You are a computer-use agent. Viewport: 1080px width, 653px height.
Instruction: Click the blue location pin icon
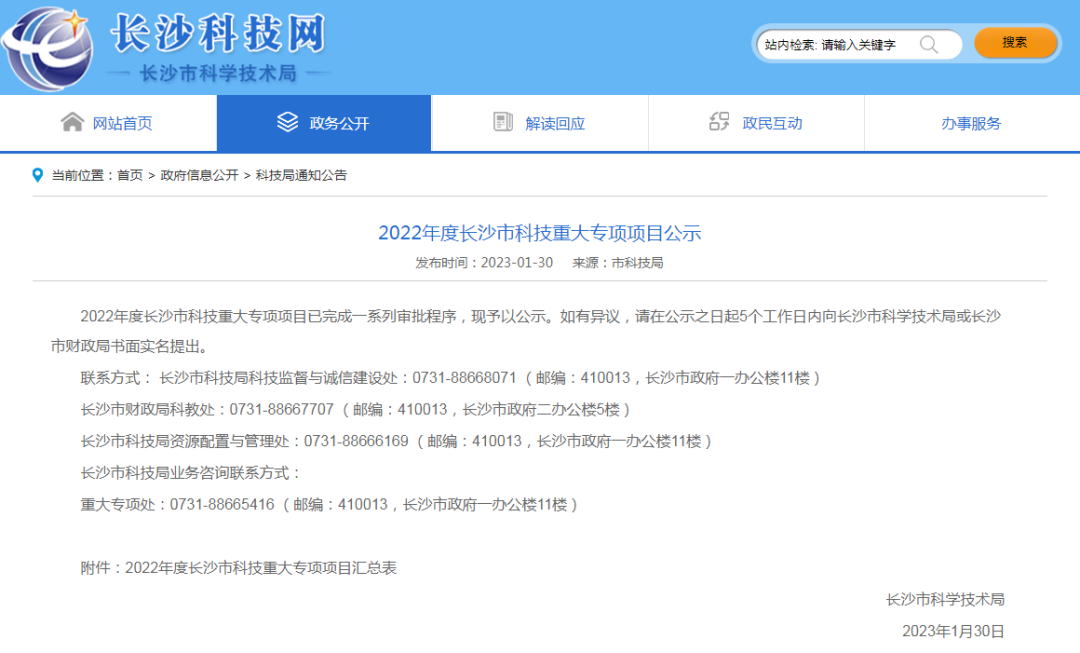pyautogui.click(x=35, y=175)
